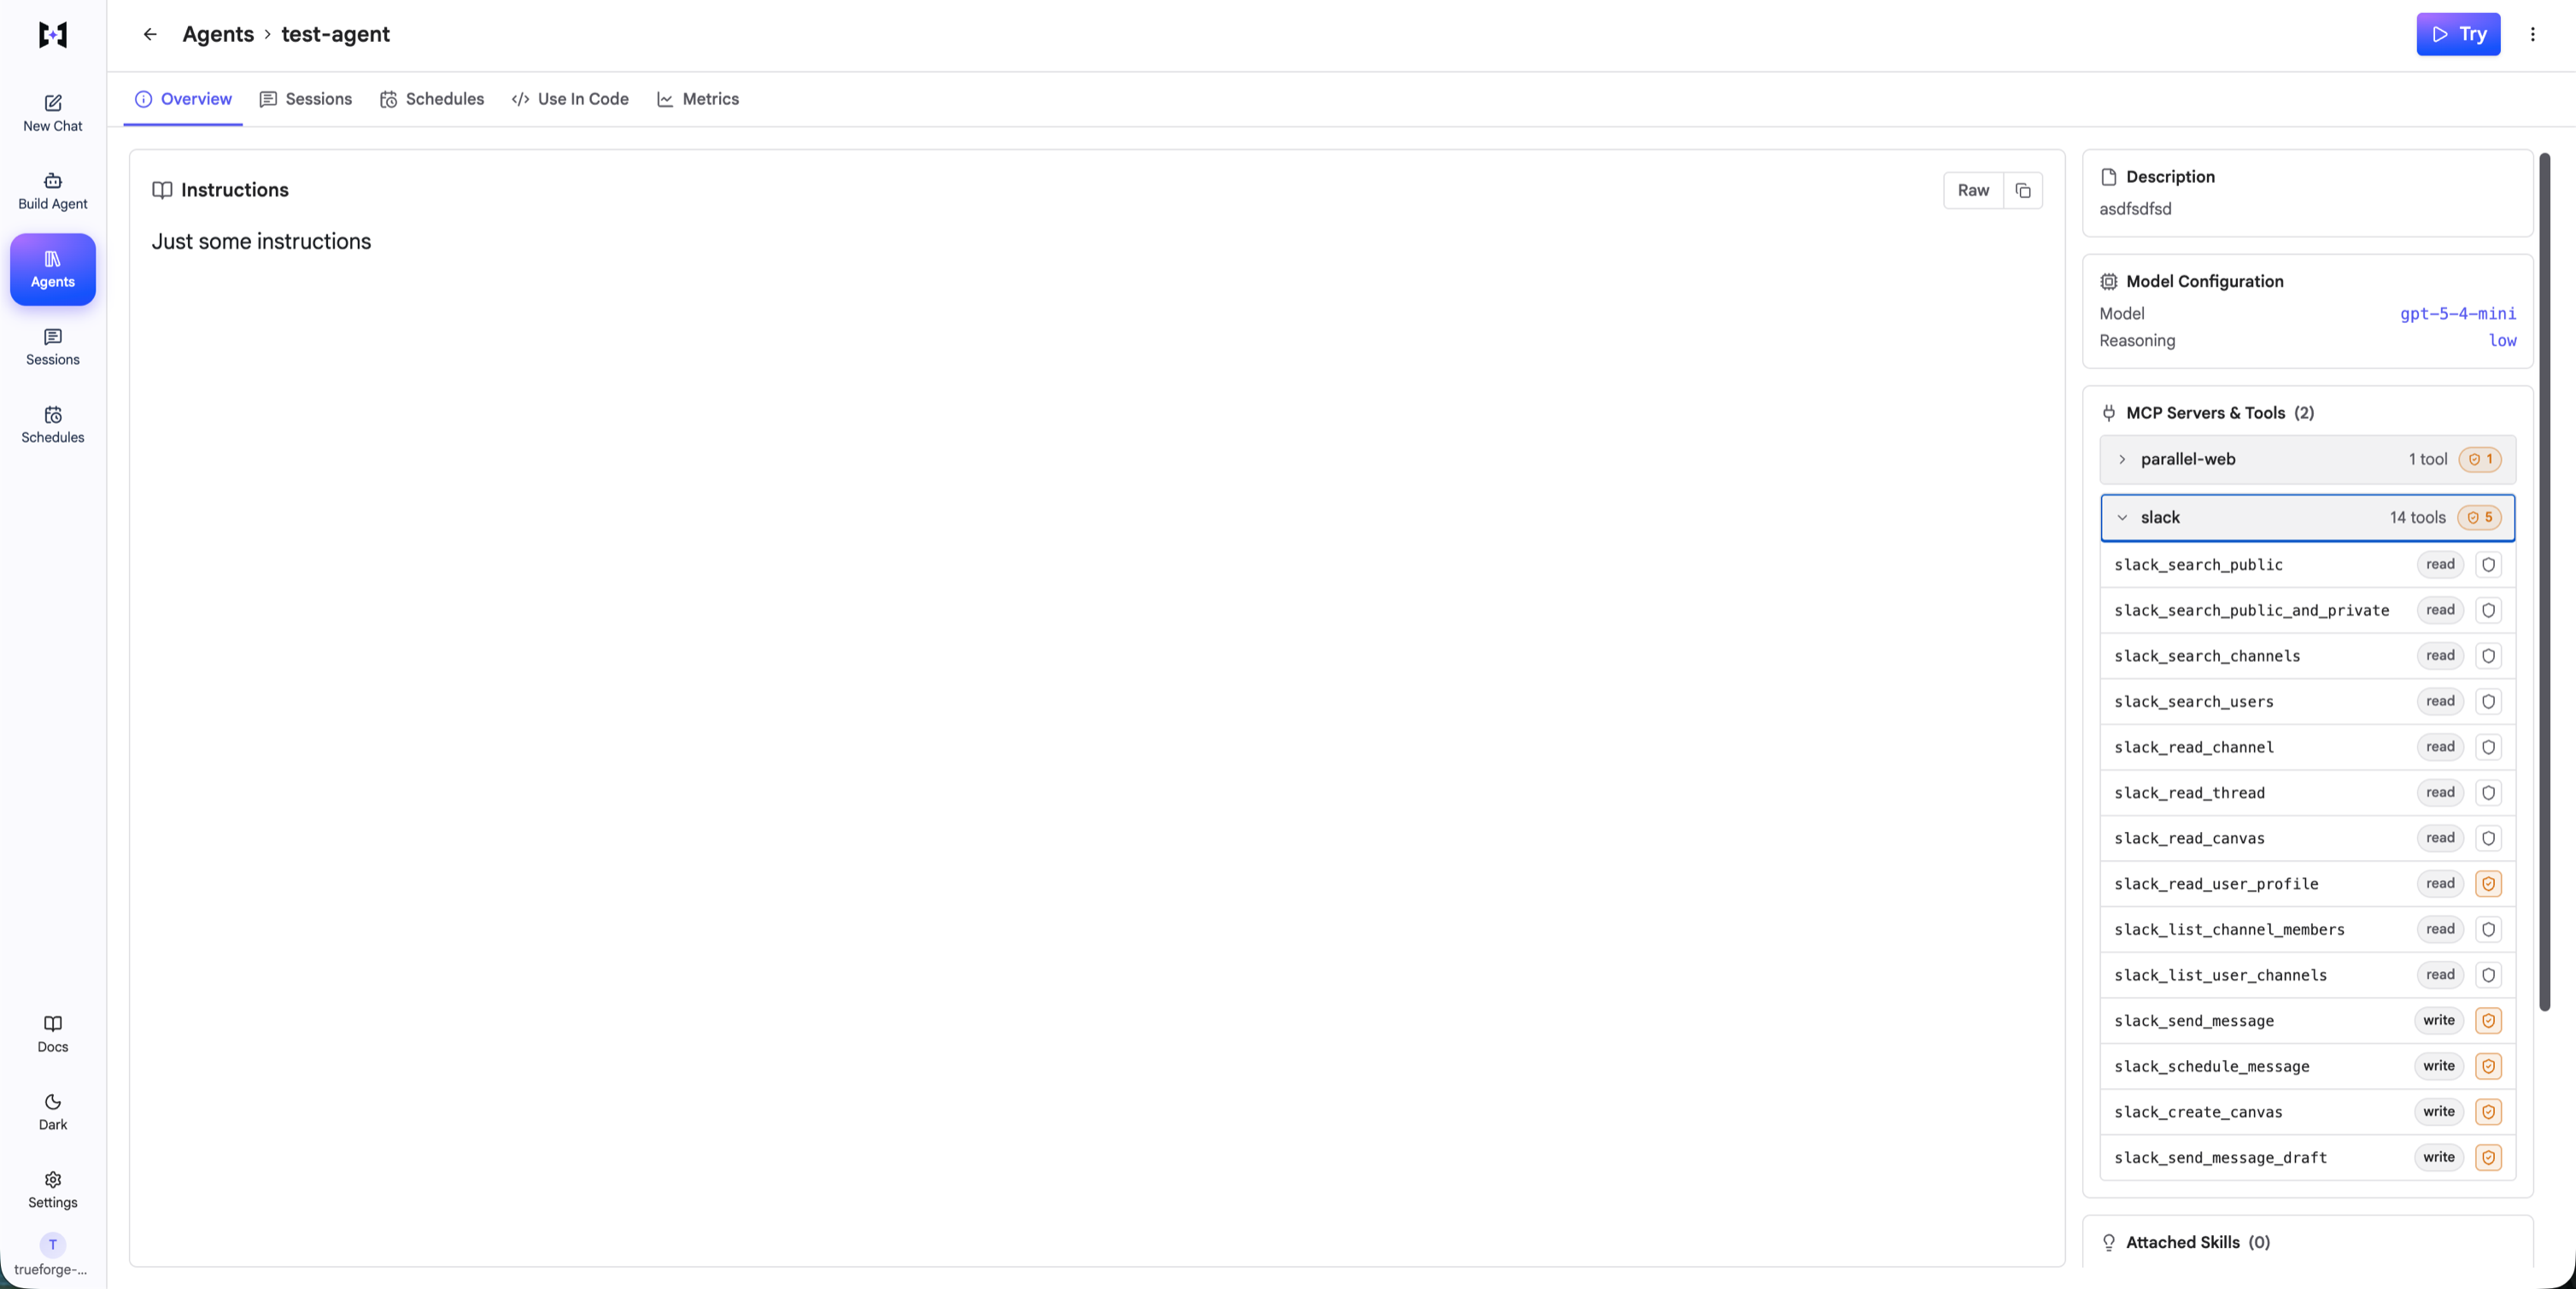This screenshot has height=1289, width=2576.
Task: Toggle shield for slack_read_thread
Action: tap(2488, 793)
